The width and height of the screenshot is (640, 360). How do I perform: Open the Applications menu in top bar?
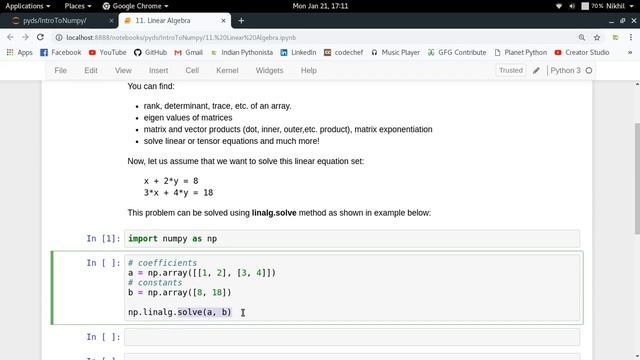[28, 6]
